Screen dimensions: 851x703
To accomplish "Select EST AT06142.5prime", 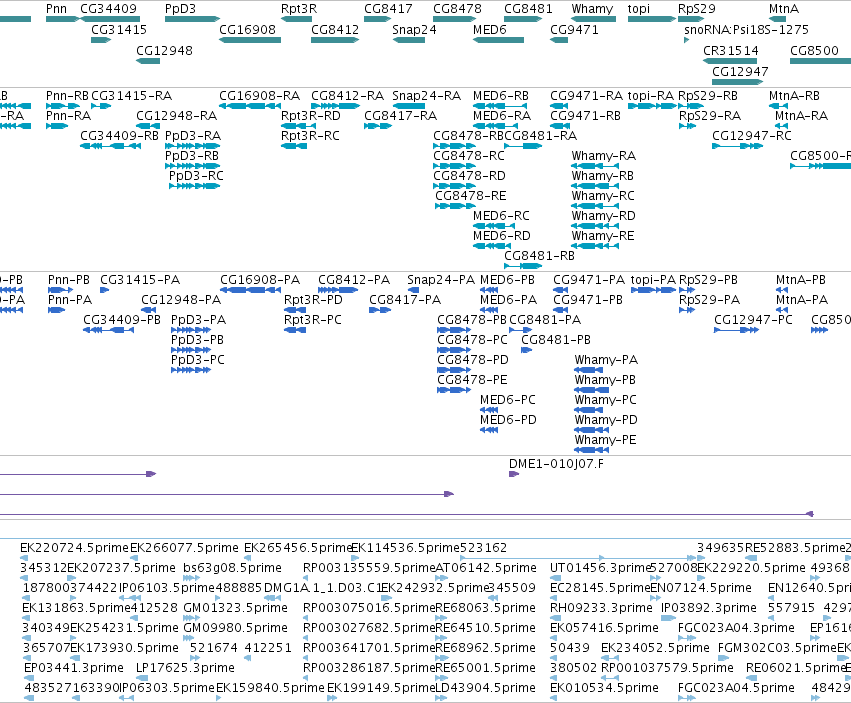I will (x=440, y=578).
